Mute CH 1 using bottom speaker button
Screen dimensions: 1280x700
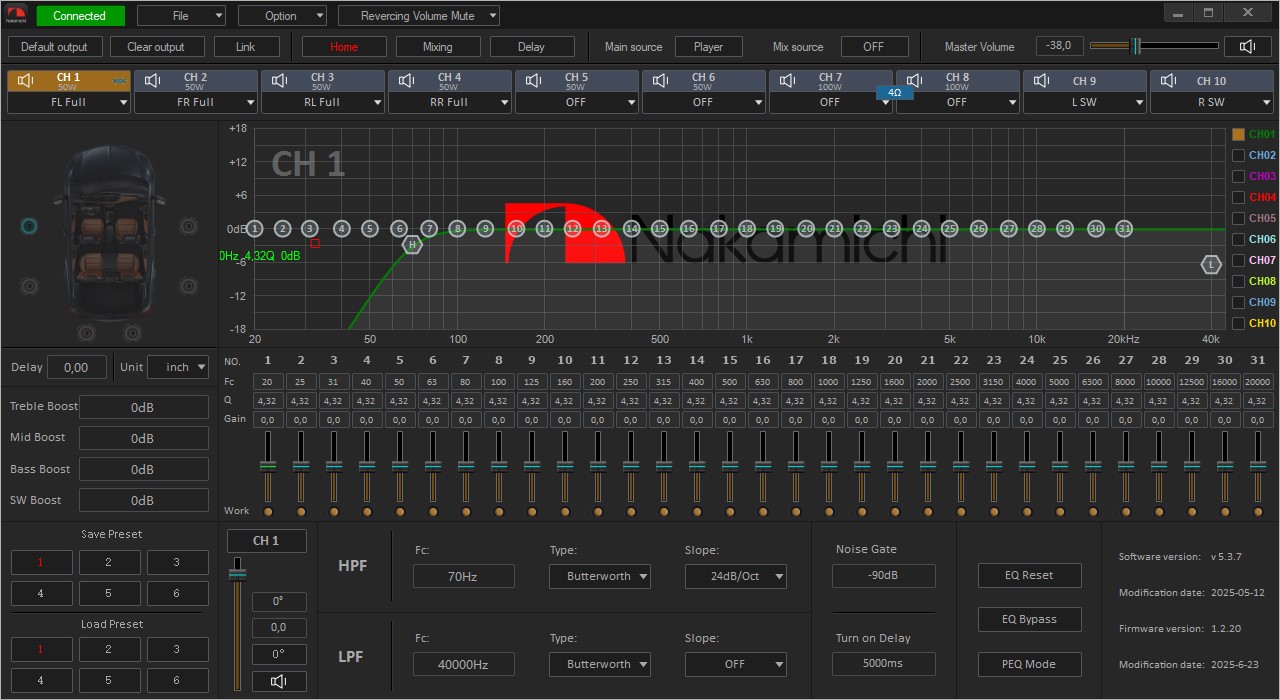pos(279,681)
